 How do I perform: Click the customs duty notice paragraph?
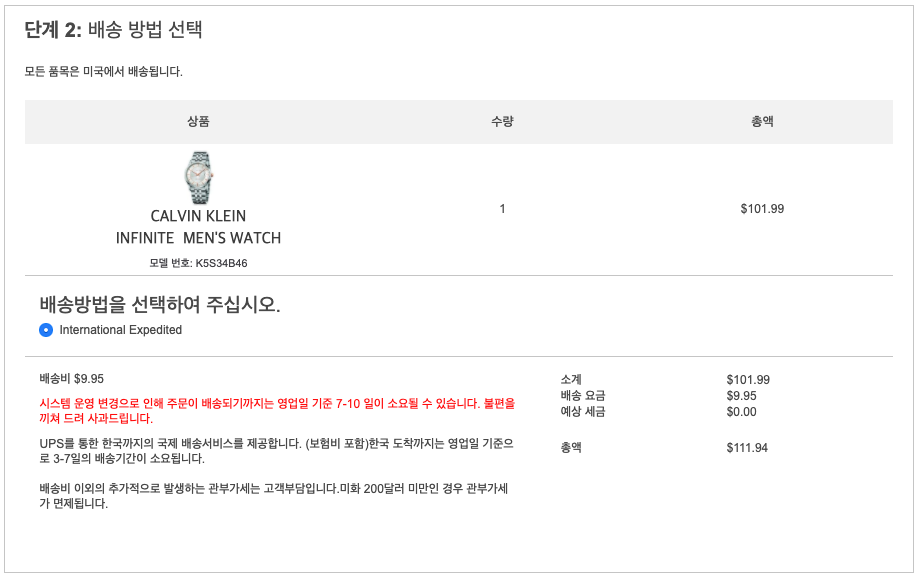tap(274, 495)
